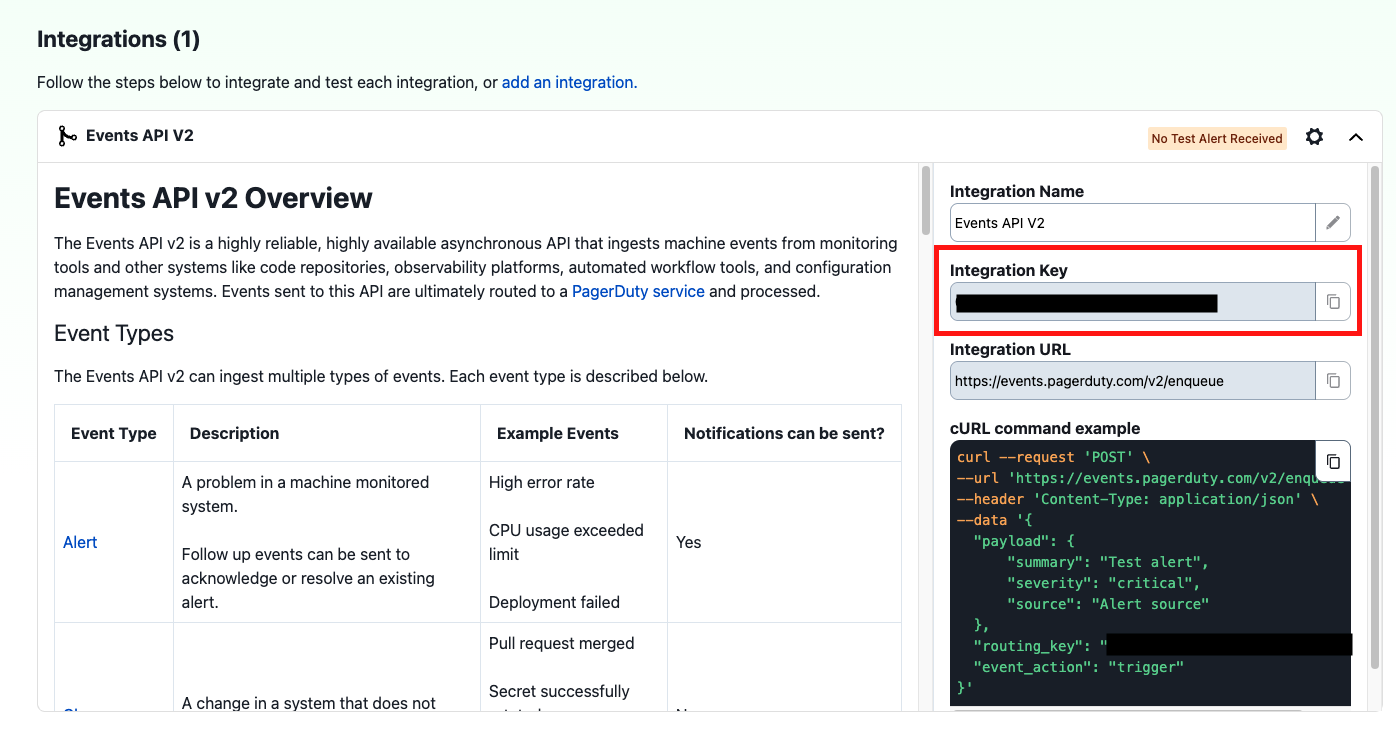The image size is (1396, 729).
Task: Copy the Integration URL to clipboard
Action: [x=1334, y=380]
